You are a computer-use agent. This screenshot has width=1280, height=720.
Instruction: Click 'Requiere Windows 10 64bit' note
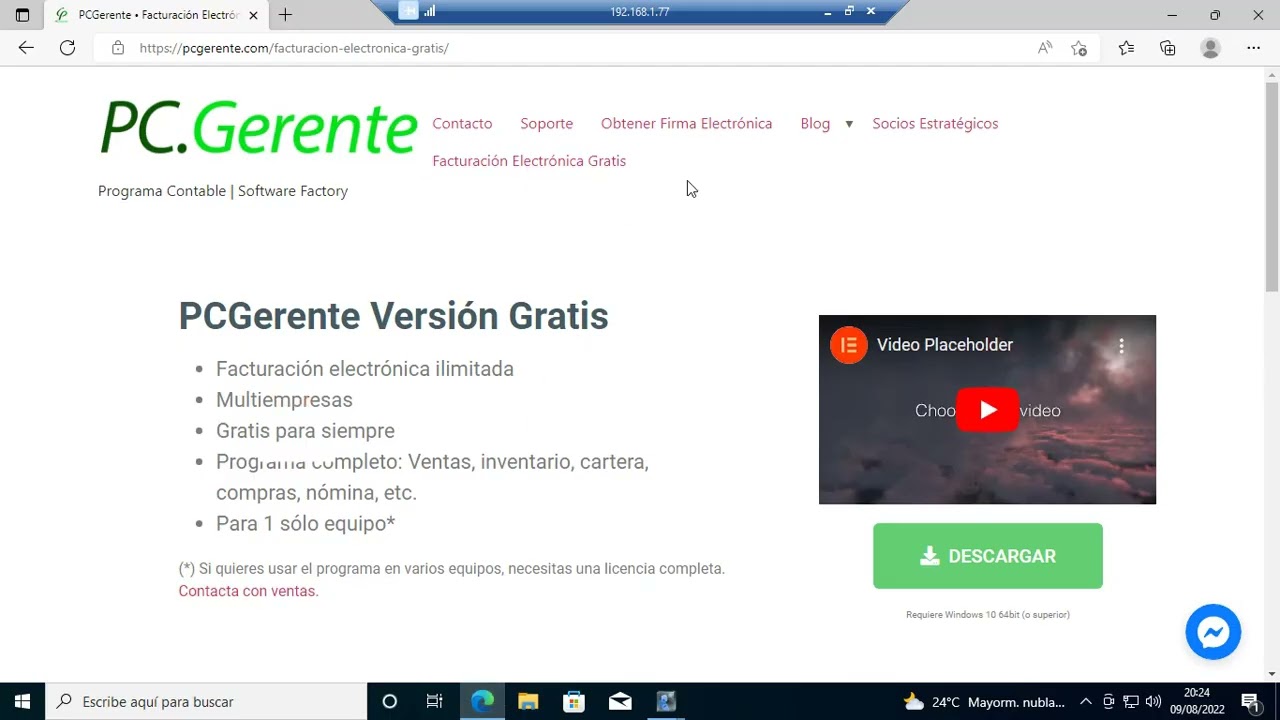pyautogui.click(x=988, y=615)
